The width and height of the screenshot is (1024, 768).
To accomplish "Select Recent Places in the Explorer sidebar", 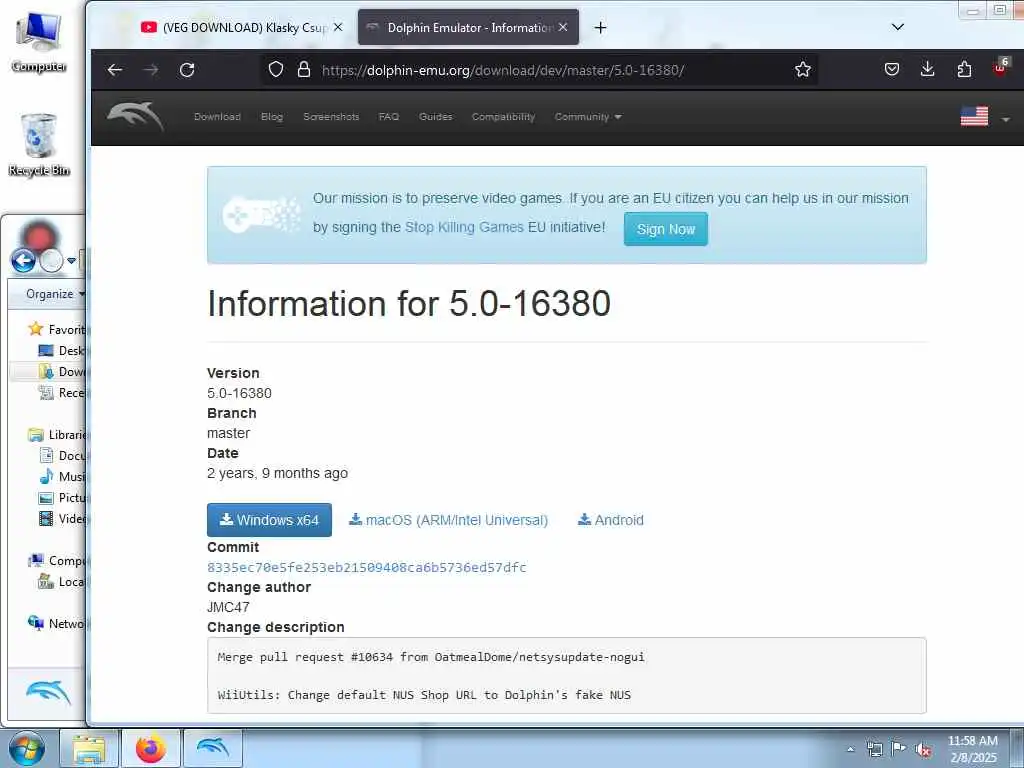I will 62,392.
